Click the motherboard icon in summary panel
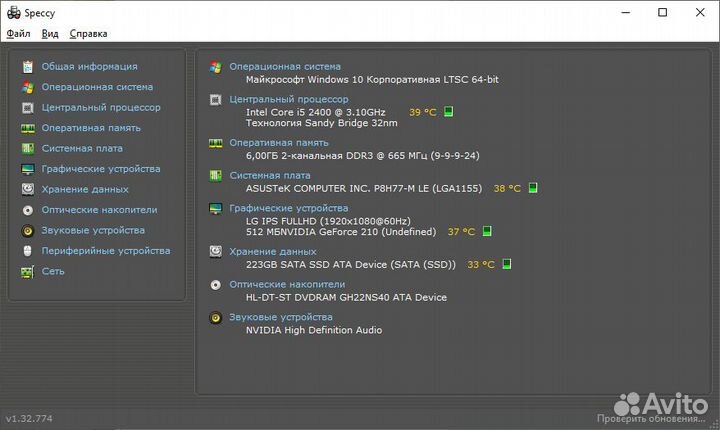This screenshot has height=430, width=720. tap(215, 176)
